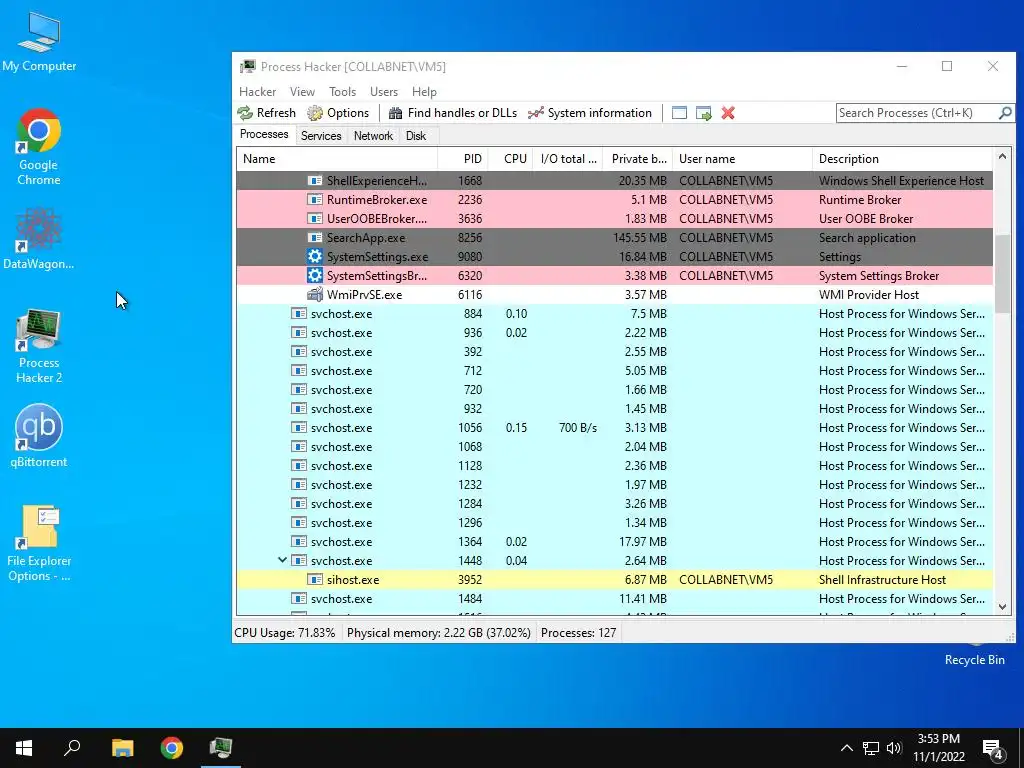Sort by User name column header
This screenshot has height=768, width=1024.
click(742, 159)
